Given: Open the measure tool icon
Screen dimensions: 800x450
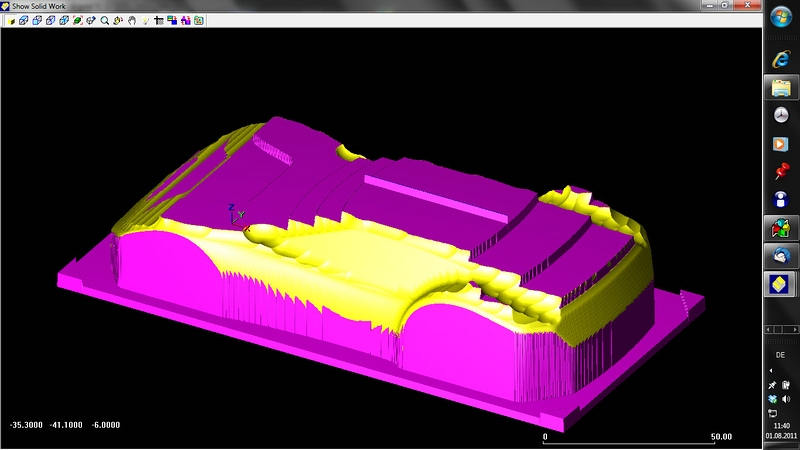Looking at the screenshot, I should coord(158,21).
